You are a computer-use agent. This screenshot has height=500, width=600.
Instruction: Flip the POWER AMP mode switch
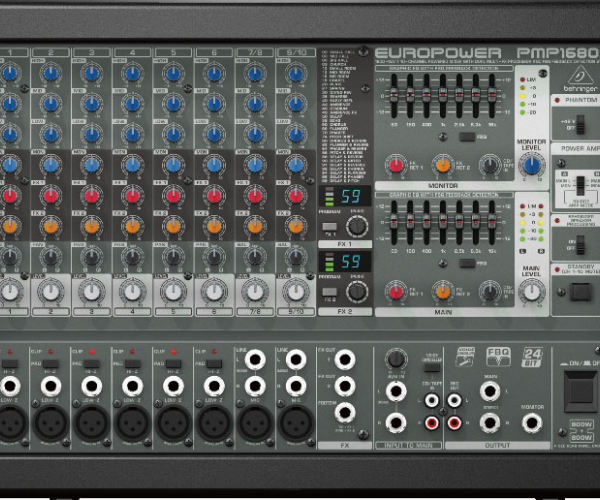pyautogui.click(x=580, y=186)
